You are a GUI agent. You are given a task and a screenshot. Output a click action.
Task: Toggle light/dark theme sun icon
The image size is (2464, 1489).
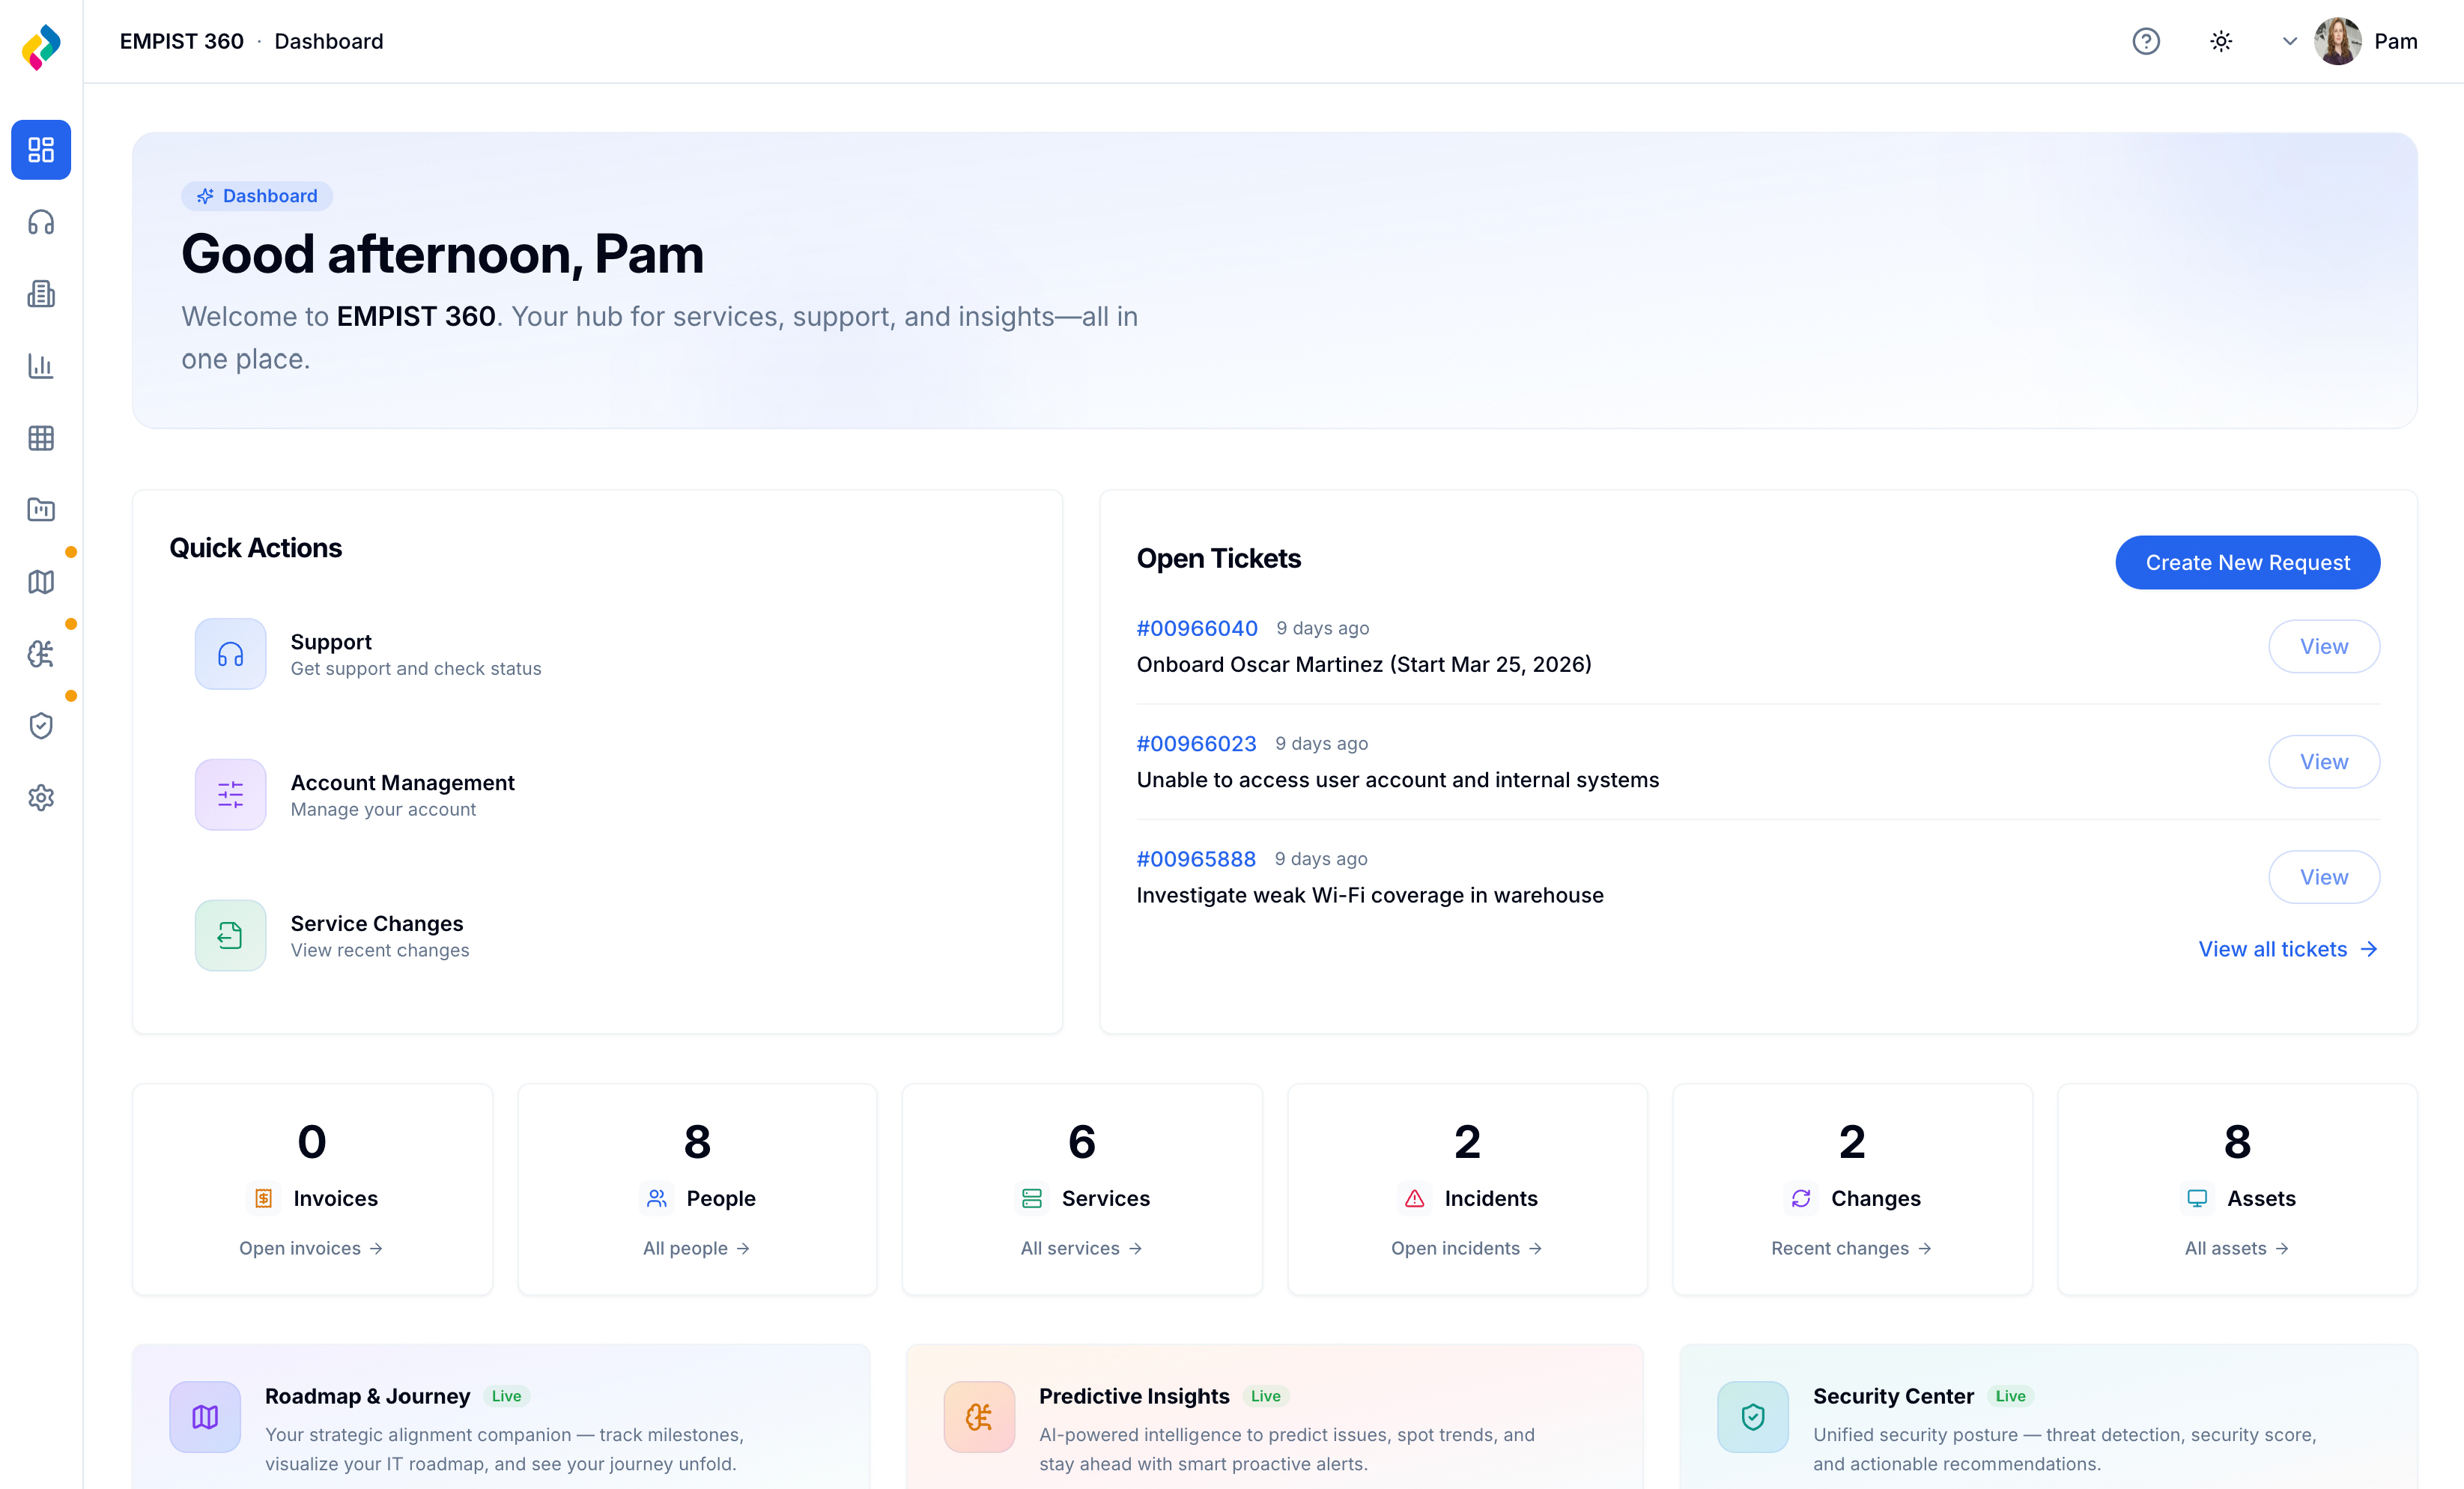tap(2221, 41)
